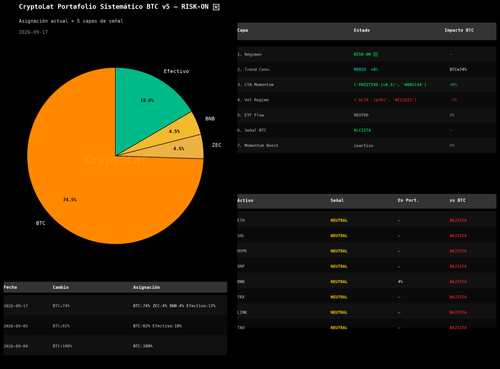Click the square icon after the RISK-ON title
This screenshot has height=369, width=500.
216,7
